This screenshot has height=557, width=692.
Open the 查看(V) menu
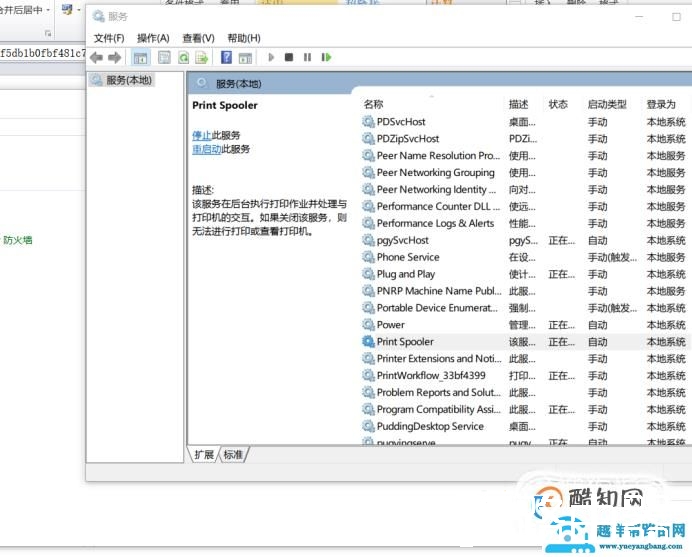point(198,38)
